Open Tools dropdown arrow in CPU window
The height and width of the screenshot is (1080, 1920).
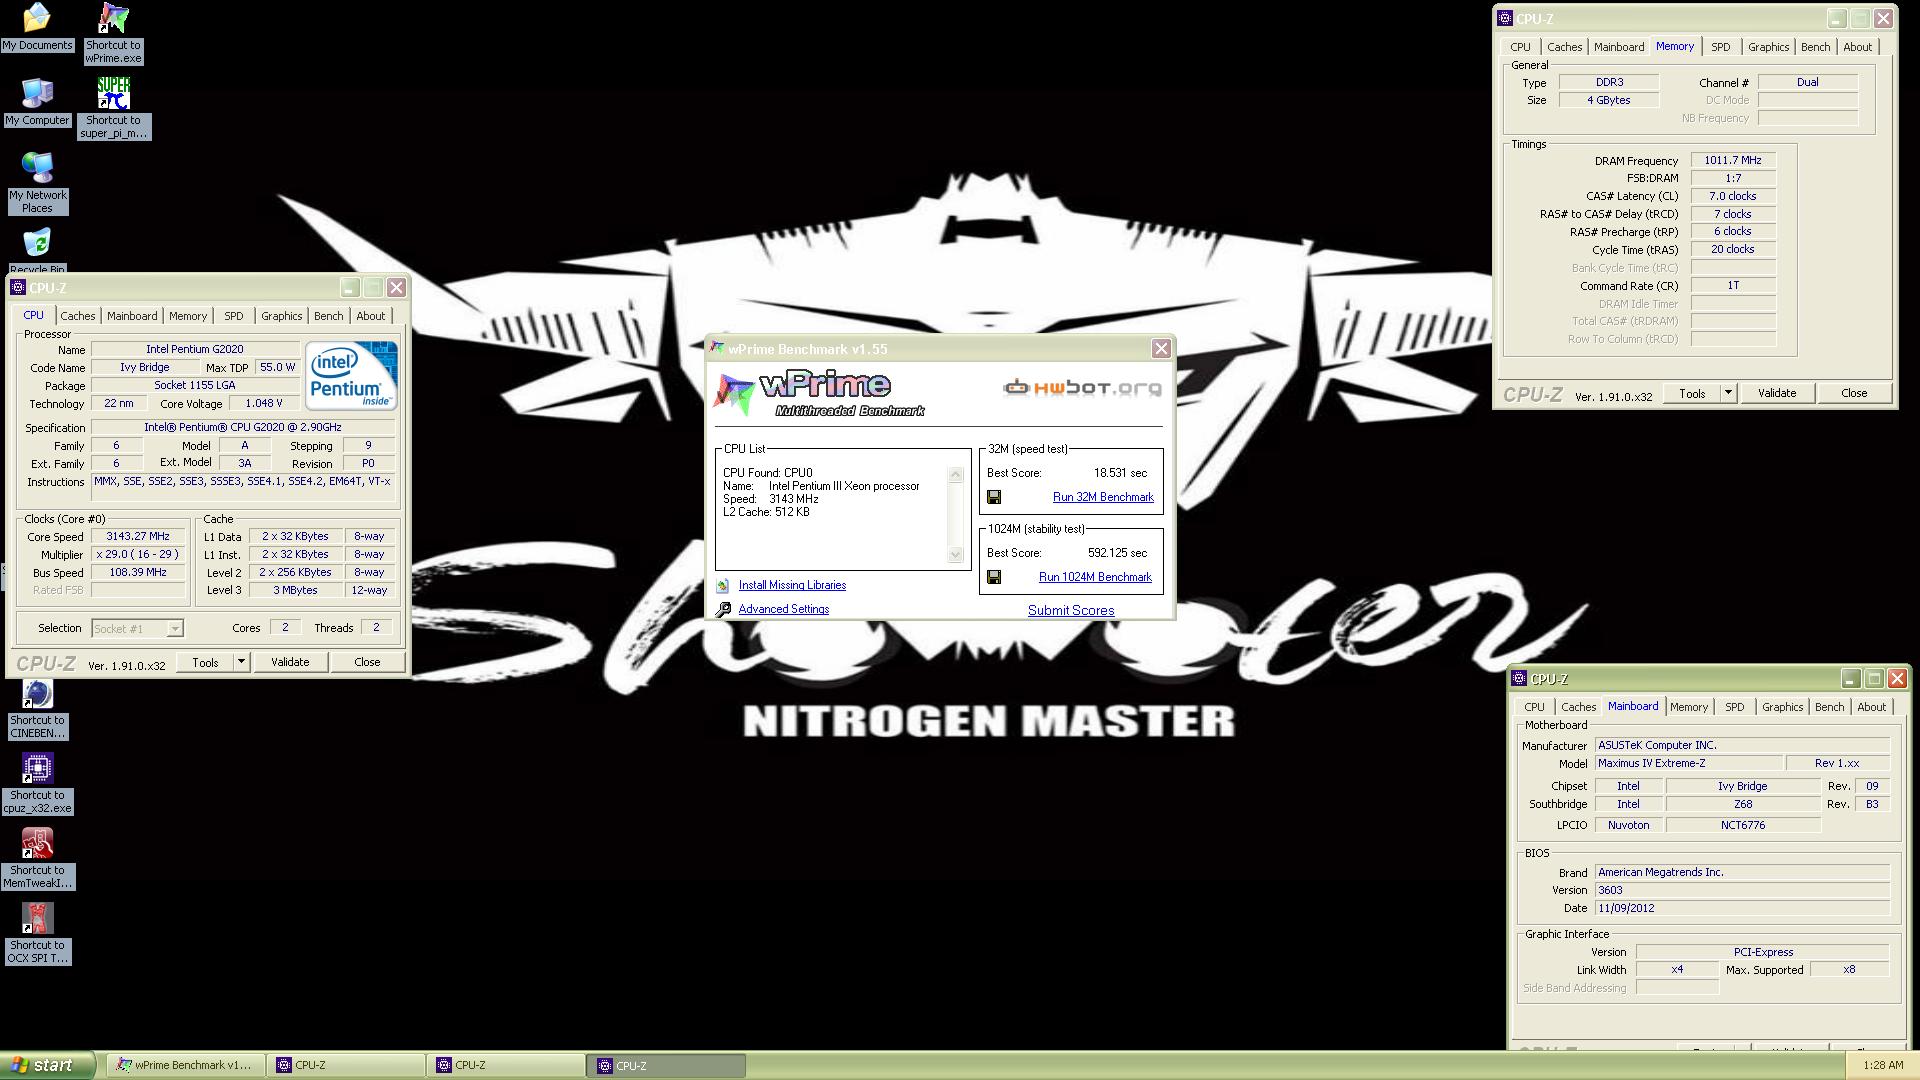(x=241, y=662)
